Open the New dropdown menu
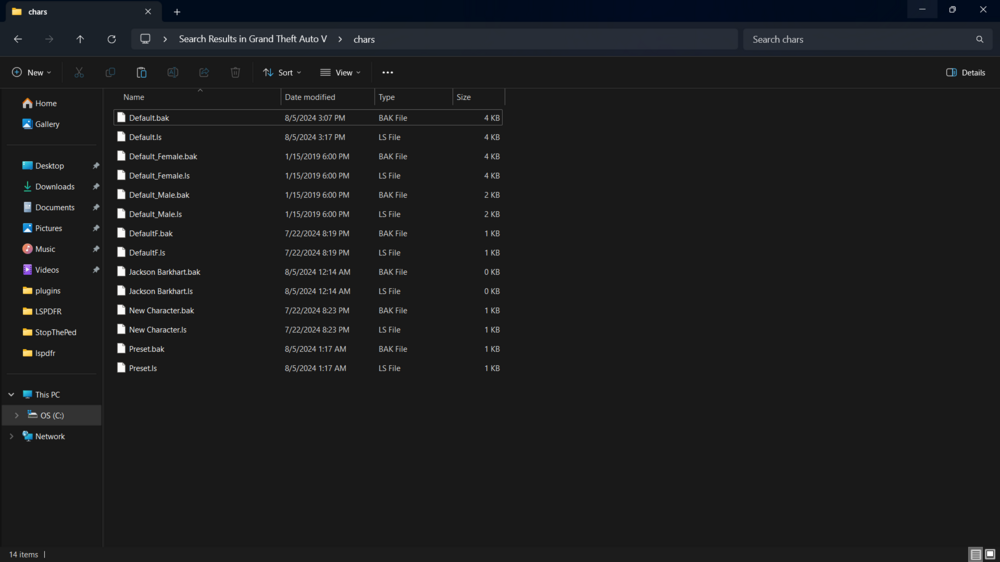 32,73
